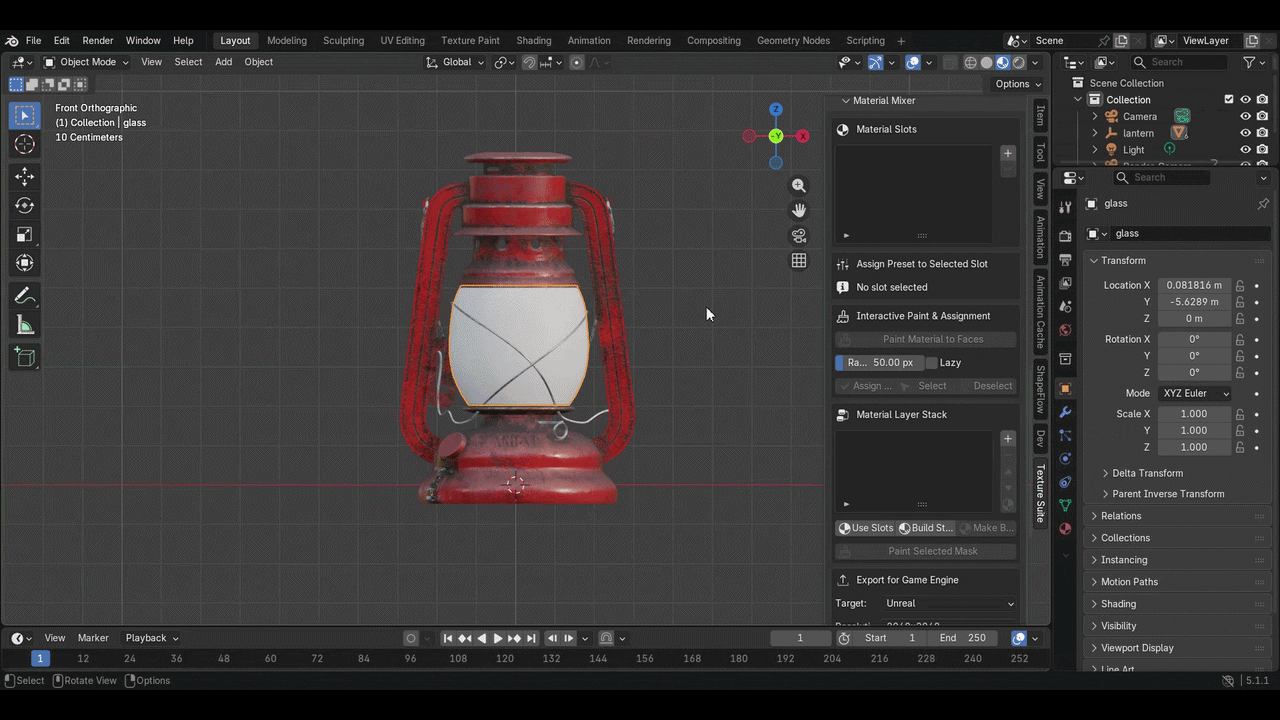Viewport: 1280px width, 720px height.
Task: Switch to the UV Editing workspace tab
Action: (402, 41)
